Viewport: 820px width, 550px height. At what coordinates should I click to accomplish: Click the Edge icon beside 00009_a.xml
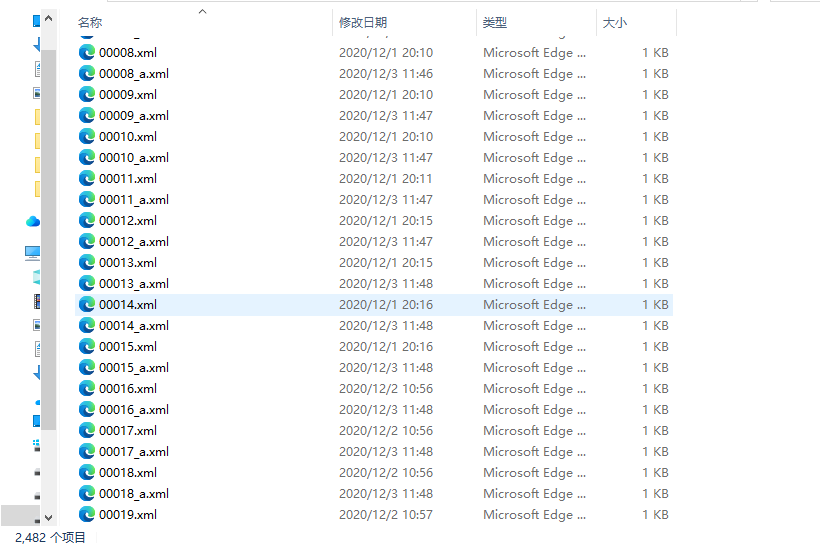click(87, 116)
